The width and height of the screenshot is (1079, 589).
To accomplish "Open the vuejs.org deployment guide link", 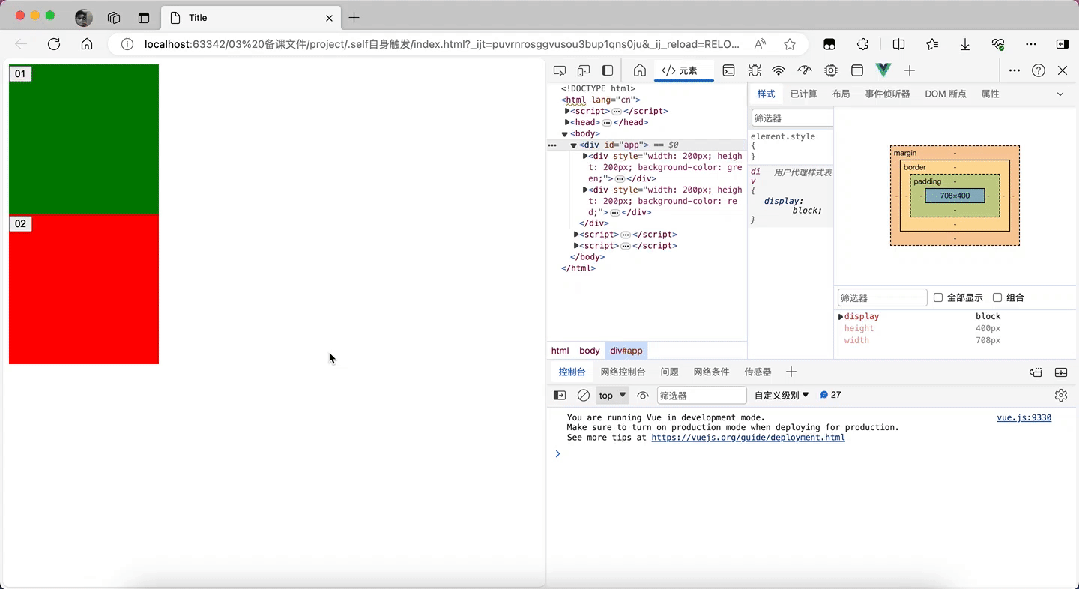I will pos(747,437).
